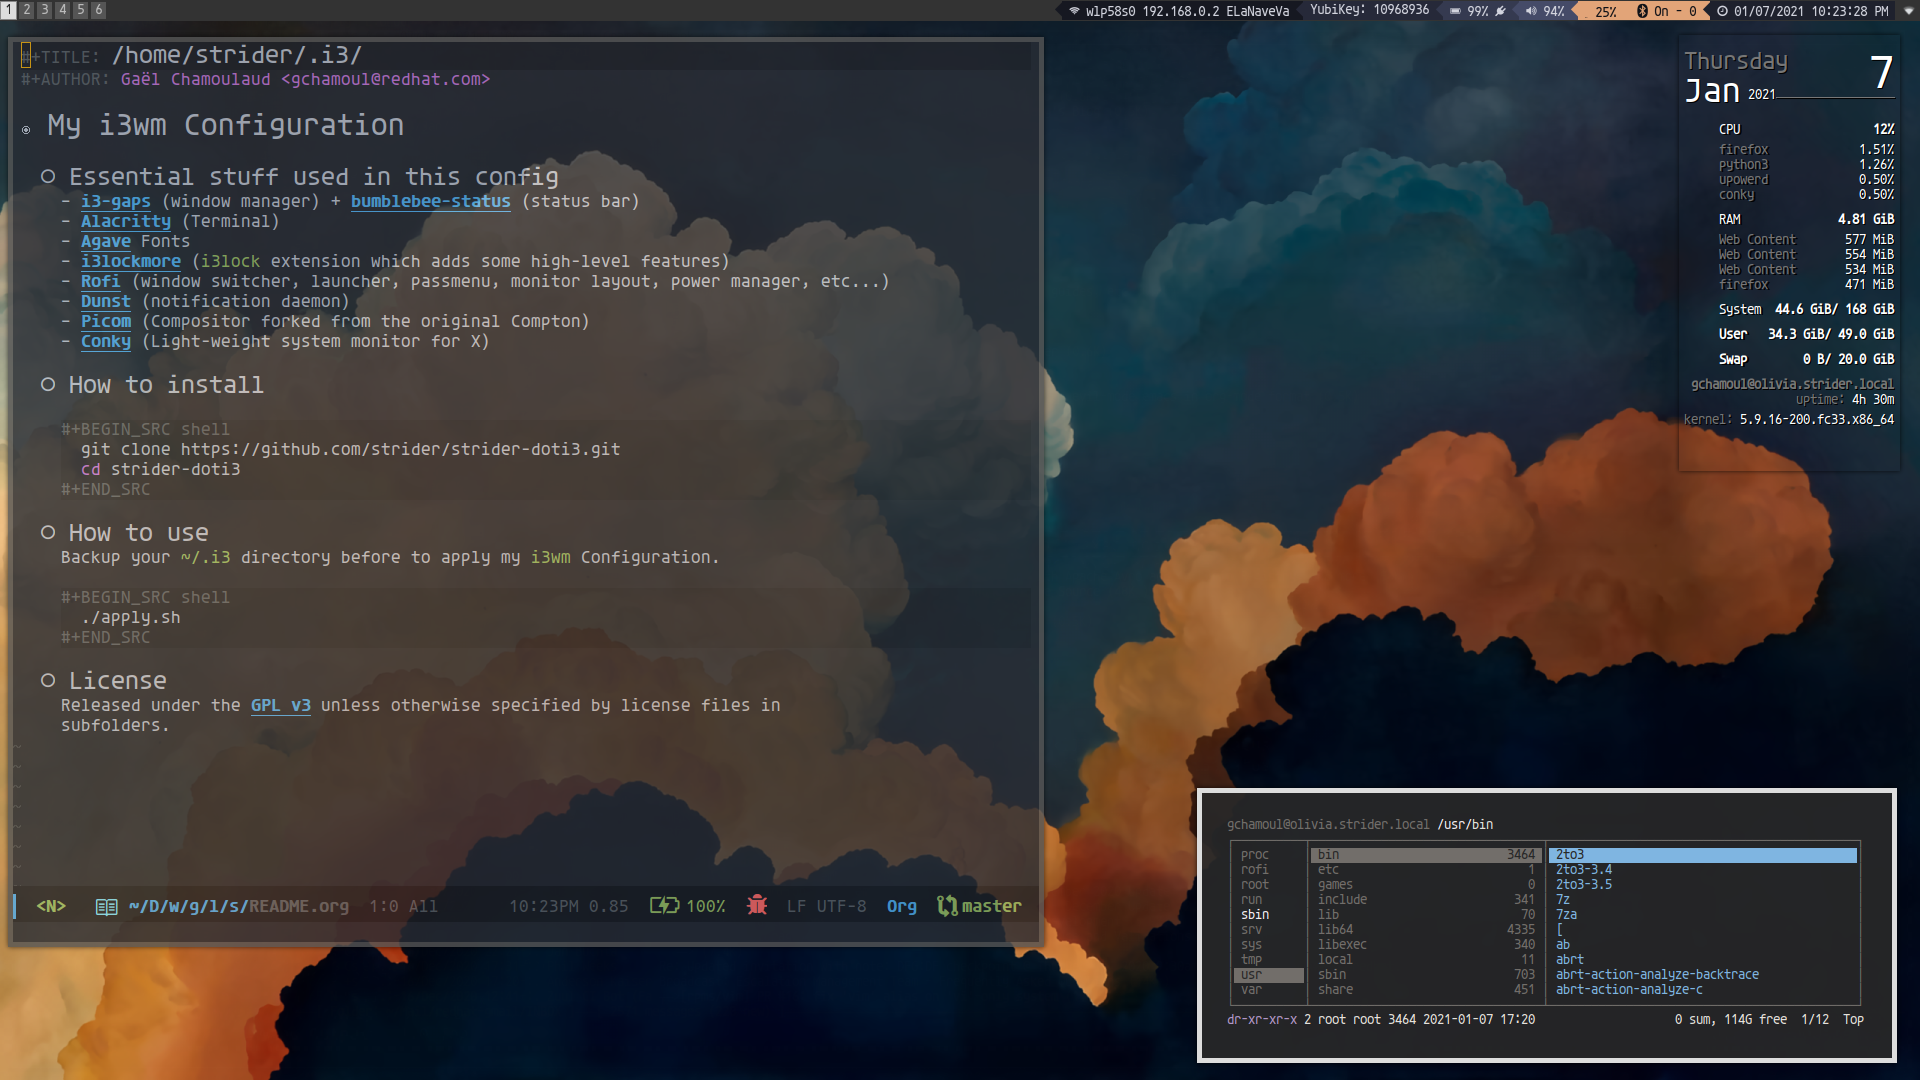This screenshot has height=1080, width=1920.
Task: Click the 25% orange status bar segment
Action: (x=1606, y=11)
